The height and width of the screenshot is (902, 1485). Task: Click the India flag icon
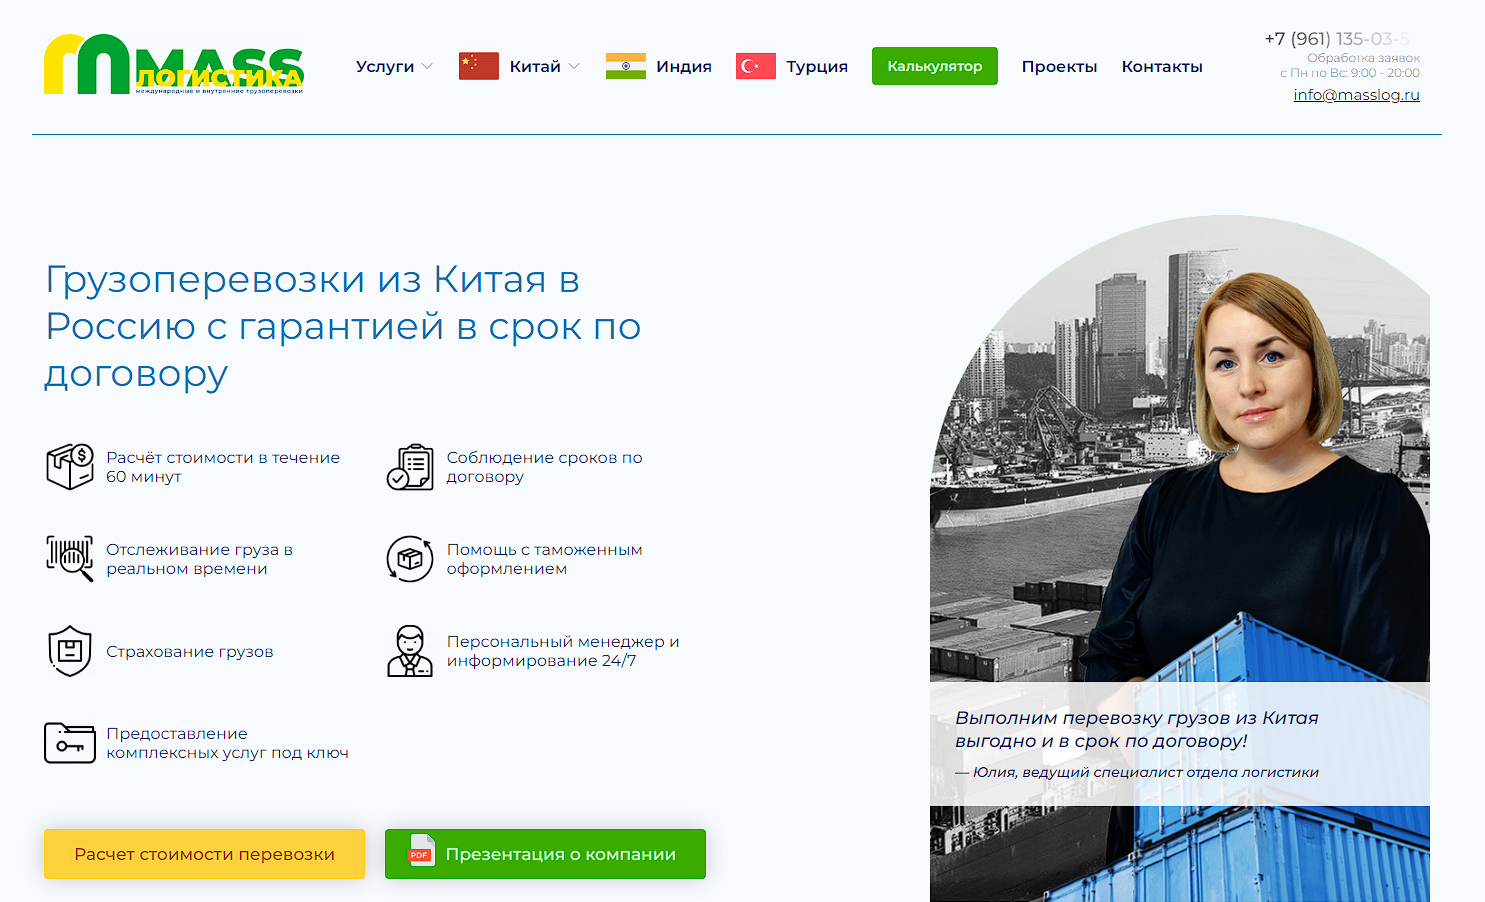(625, 66)
